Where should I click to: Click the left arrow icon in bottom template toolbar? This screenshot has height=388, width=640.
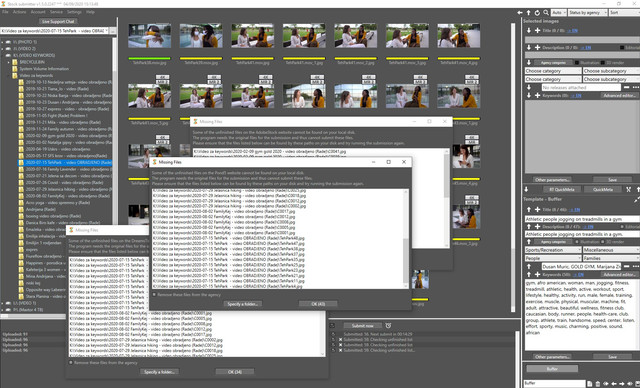click(614, 384)
